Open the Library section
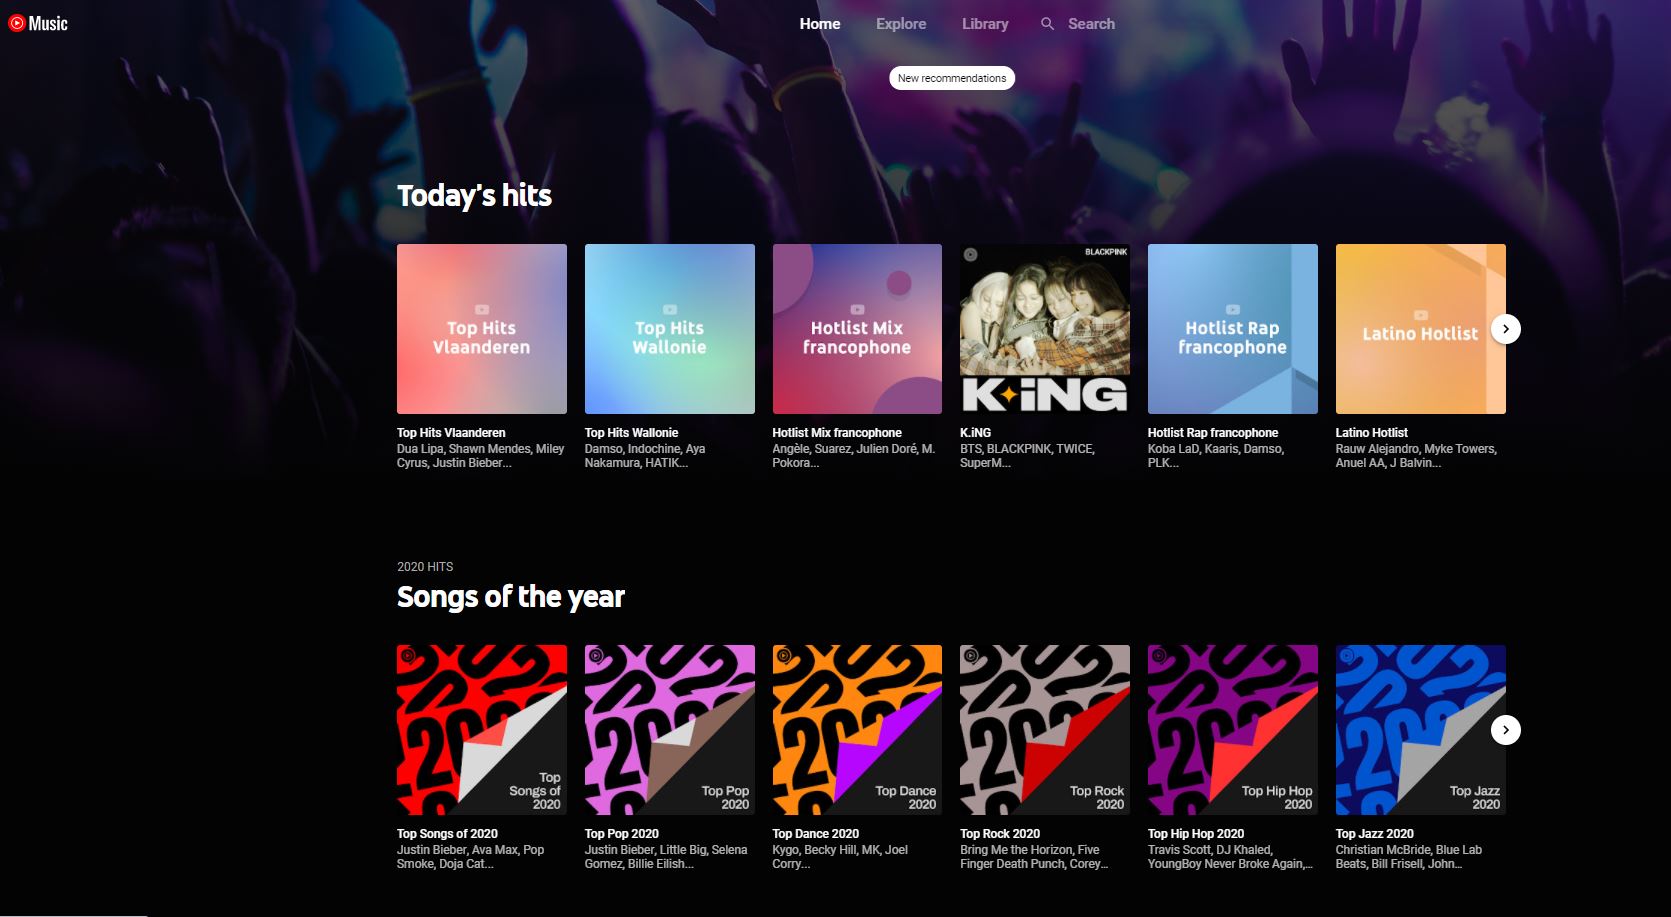 pyautogui.click(x=984, y=23)
